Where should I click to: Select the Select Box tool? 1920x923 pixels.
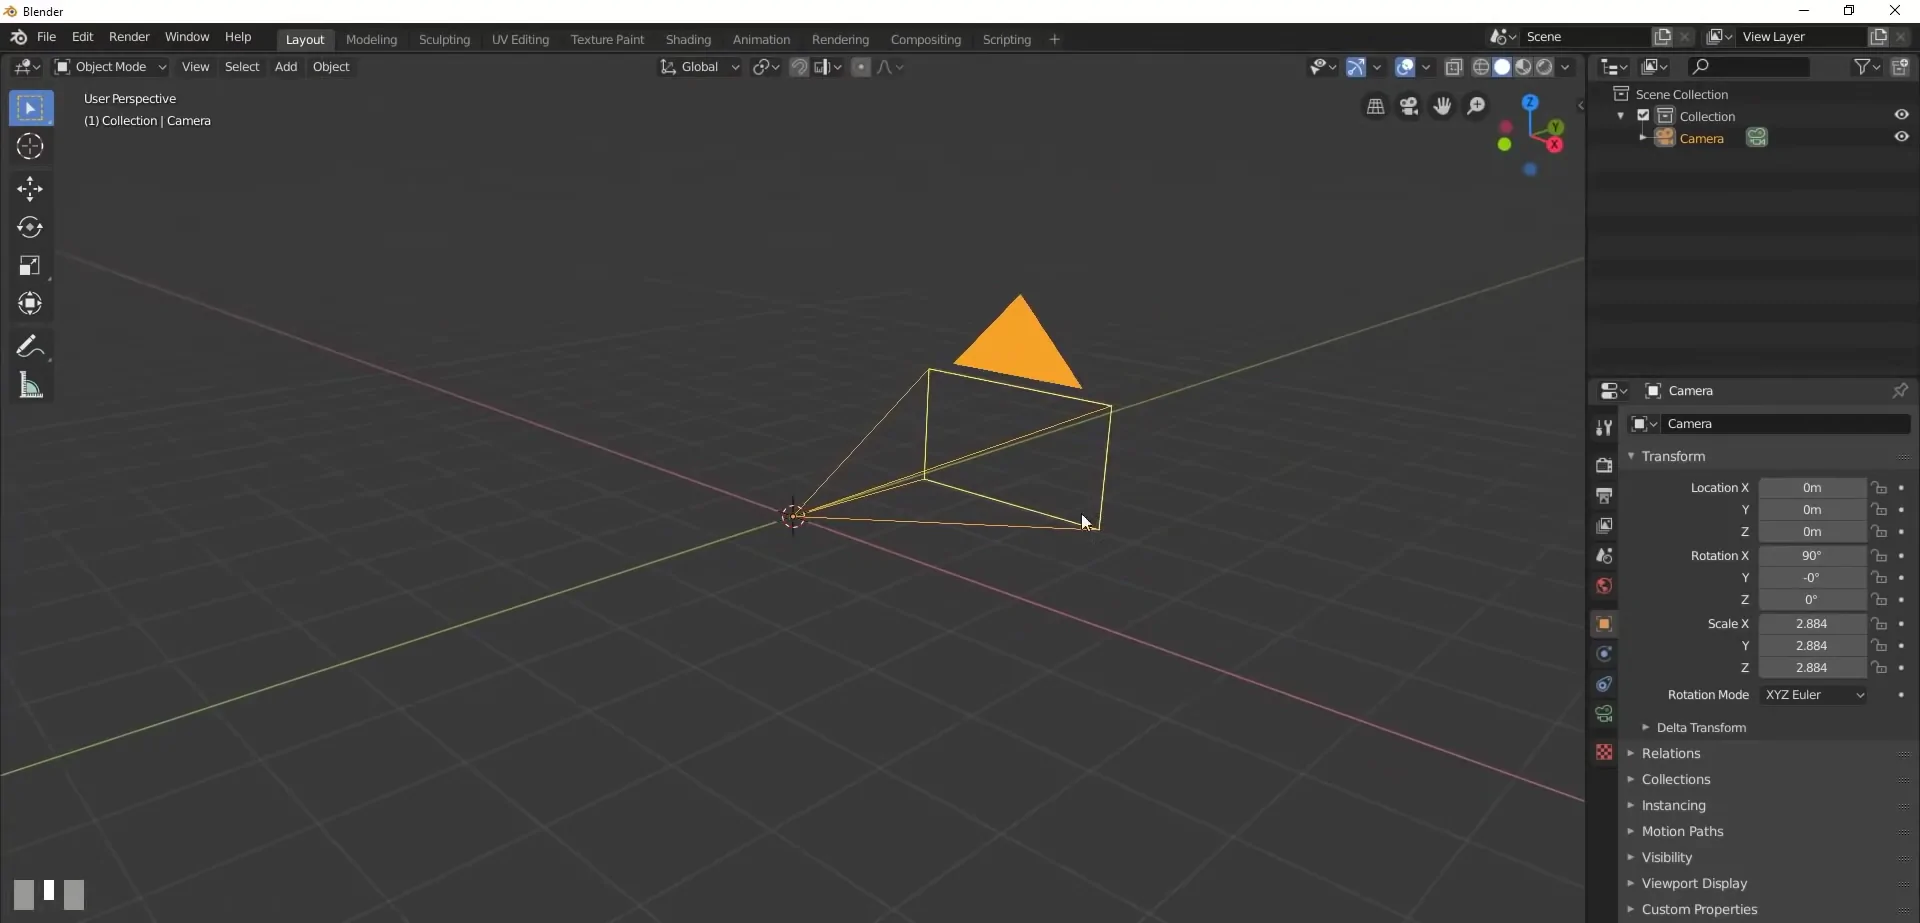30,108
